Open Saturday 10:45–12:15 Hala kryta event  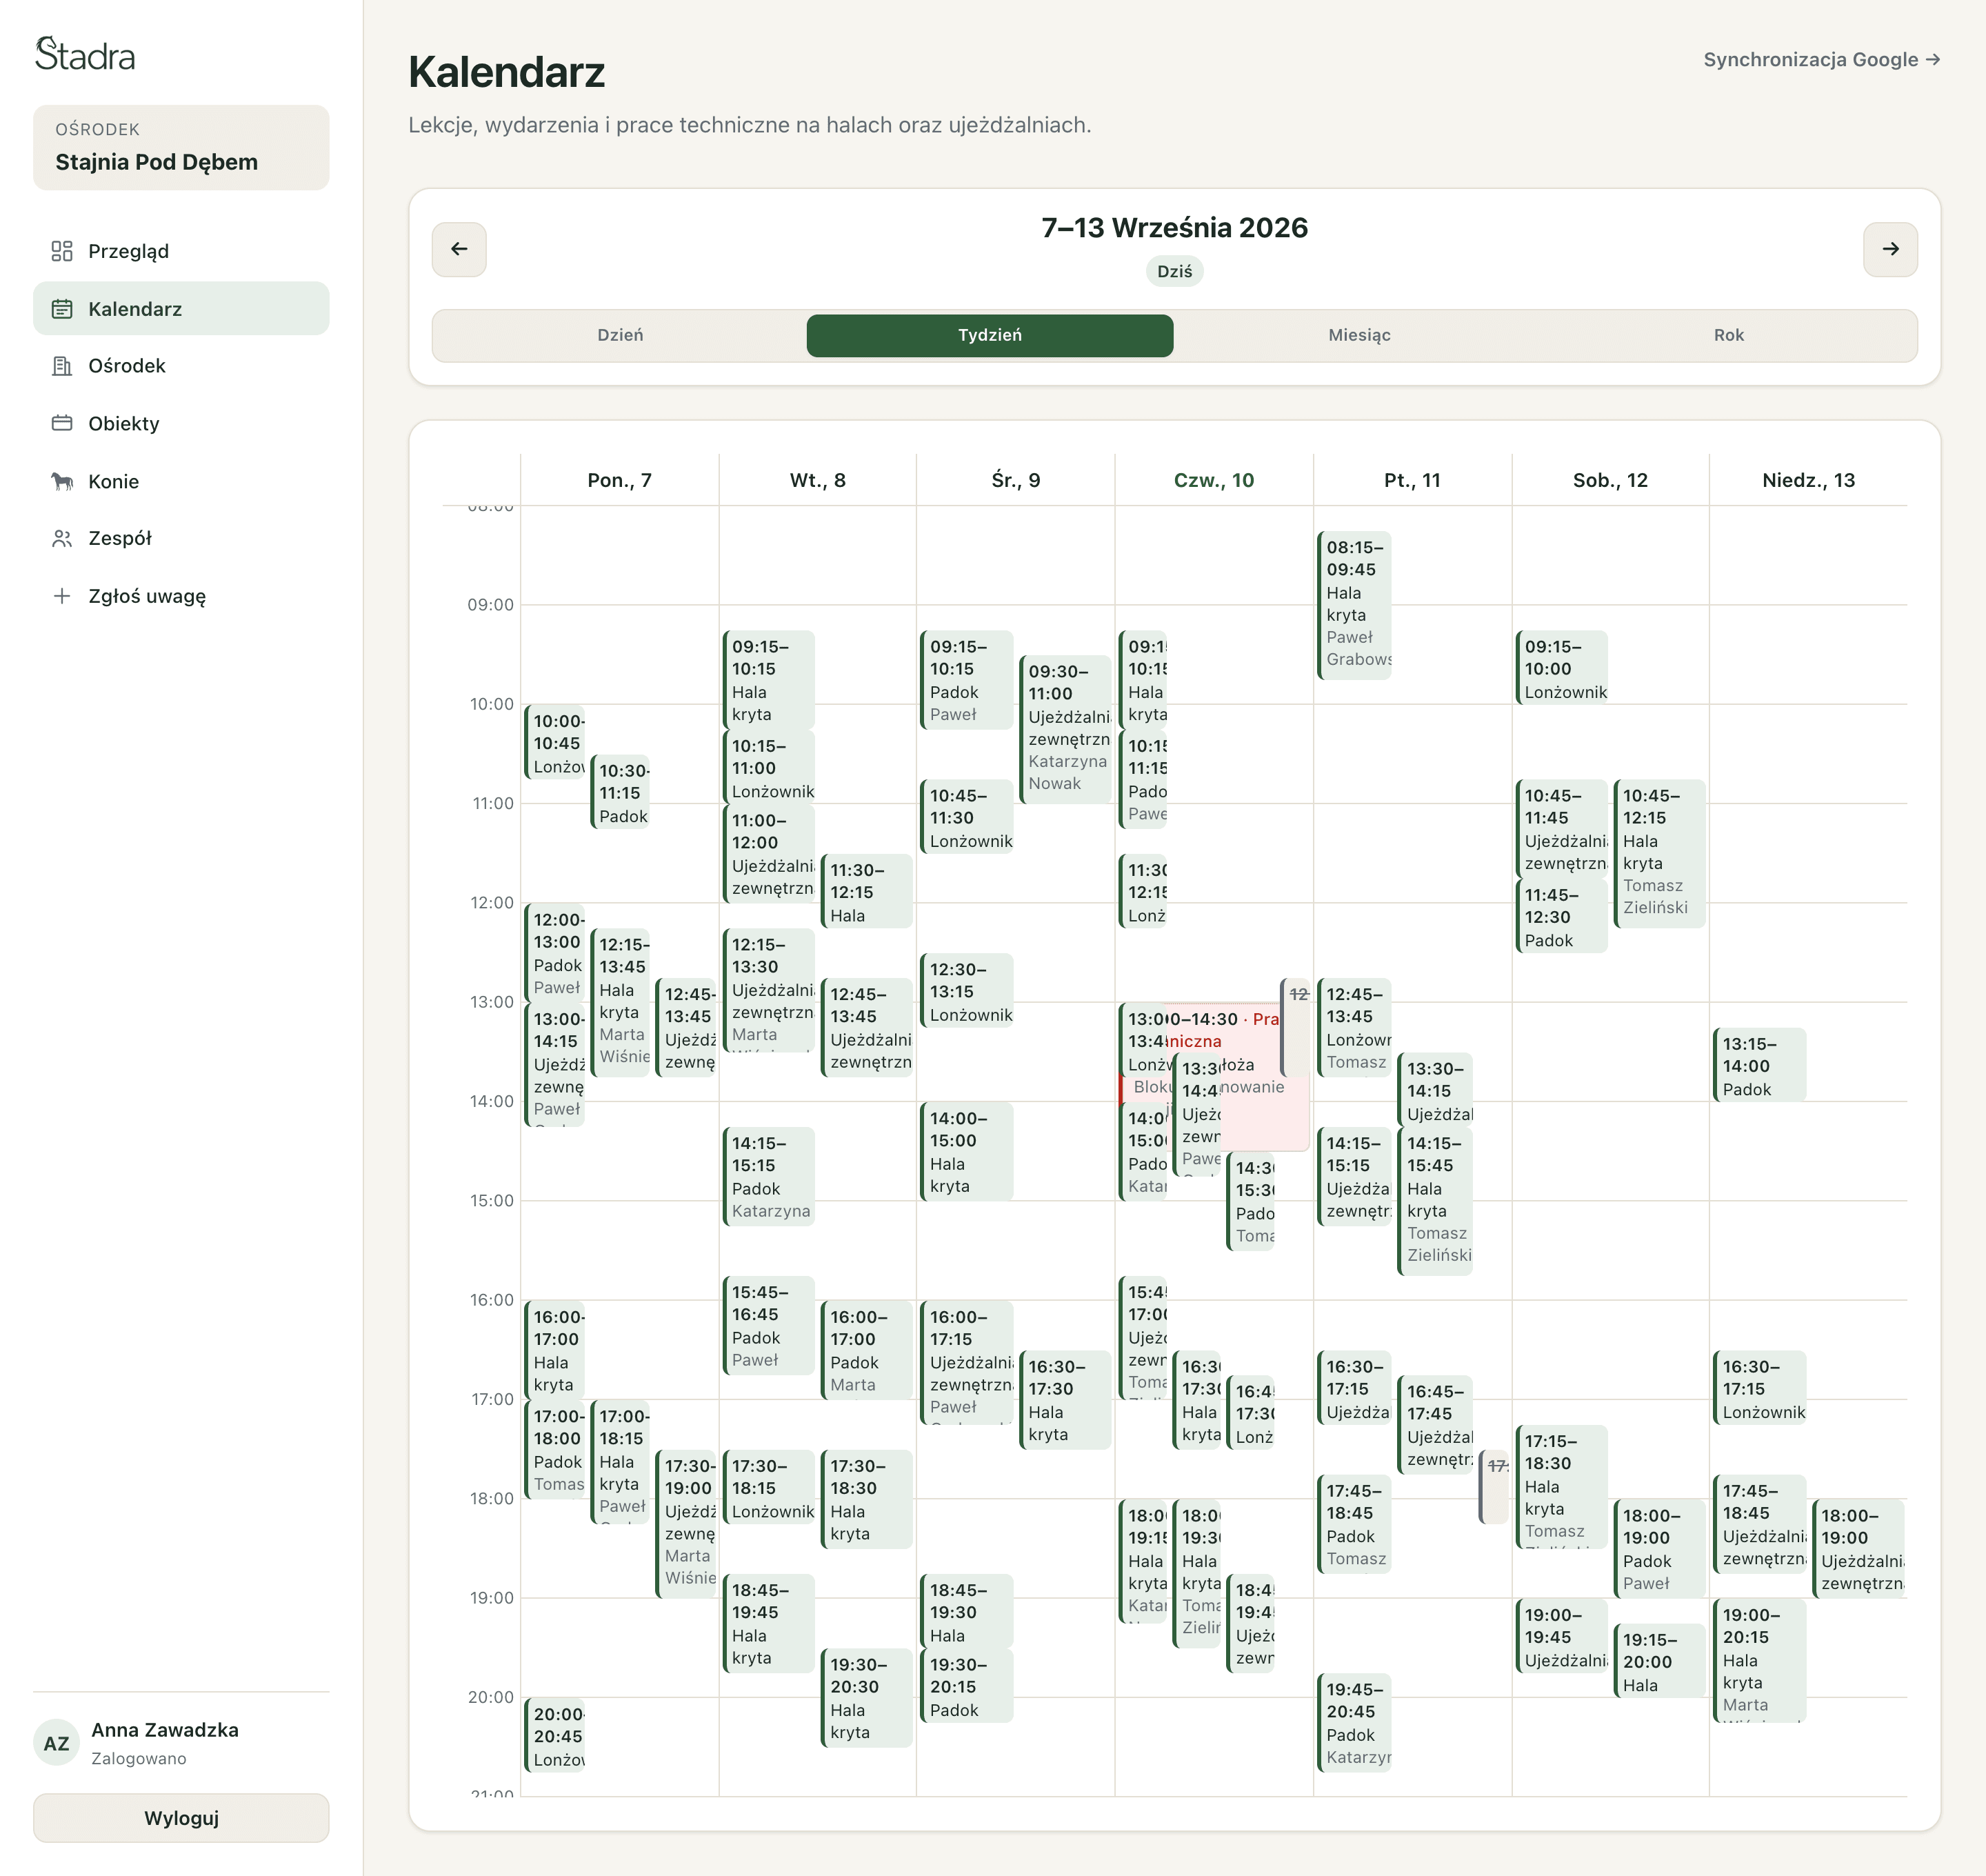[1659, 853]
